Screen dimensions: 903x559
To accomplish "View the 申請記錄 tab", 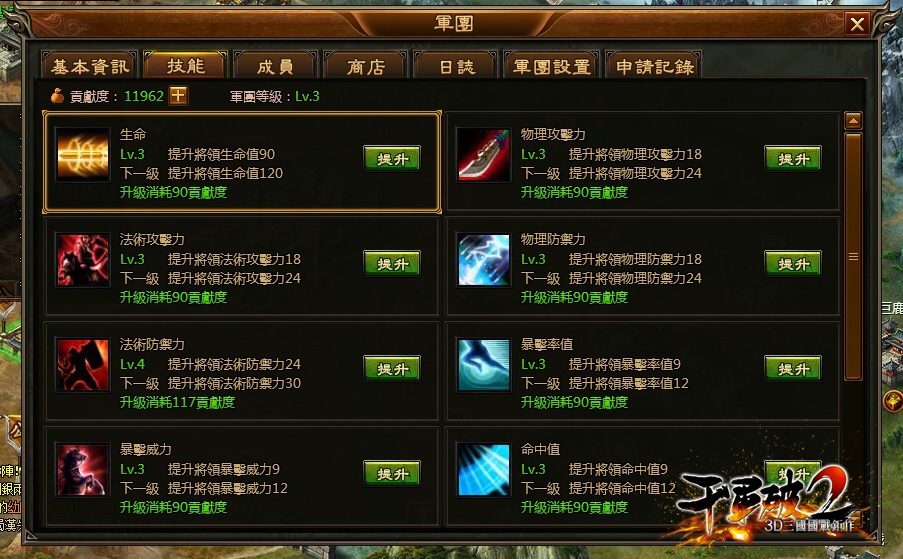I will (x=654, y=65).
